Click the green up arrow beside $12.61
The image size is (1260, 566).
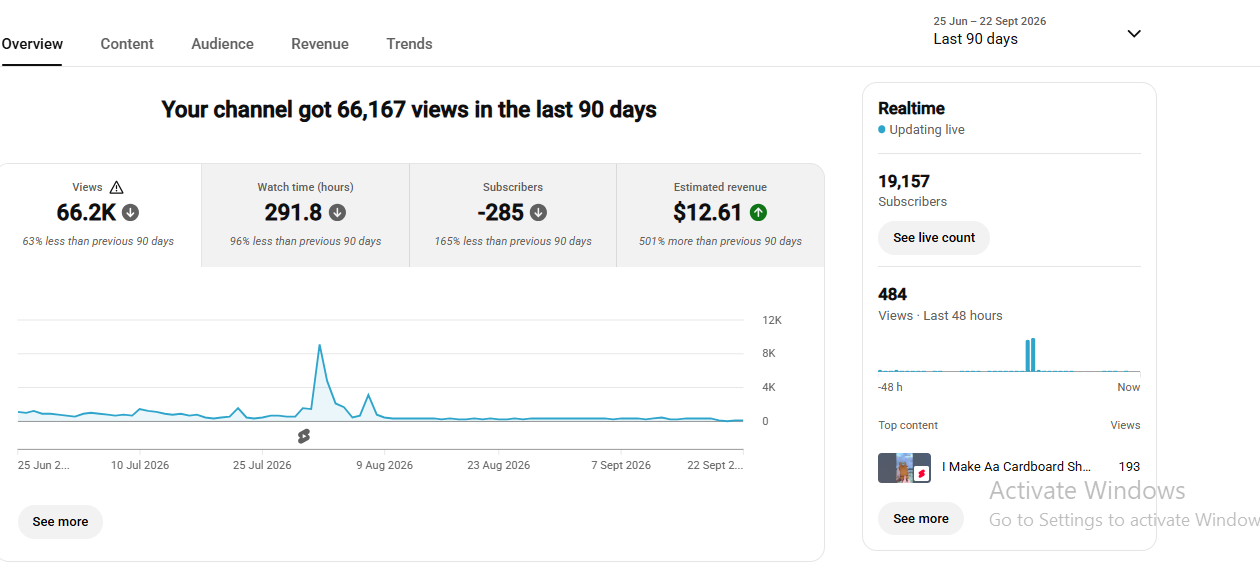pyautogui.click(x=759, y=212)
